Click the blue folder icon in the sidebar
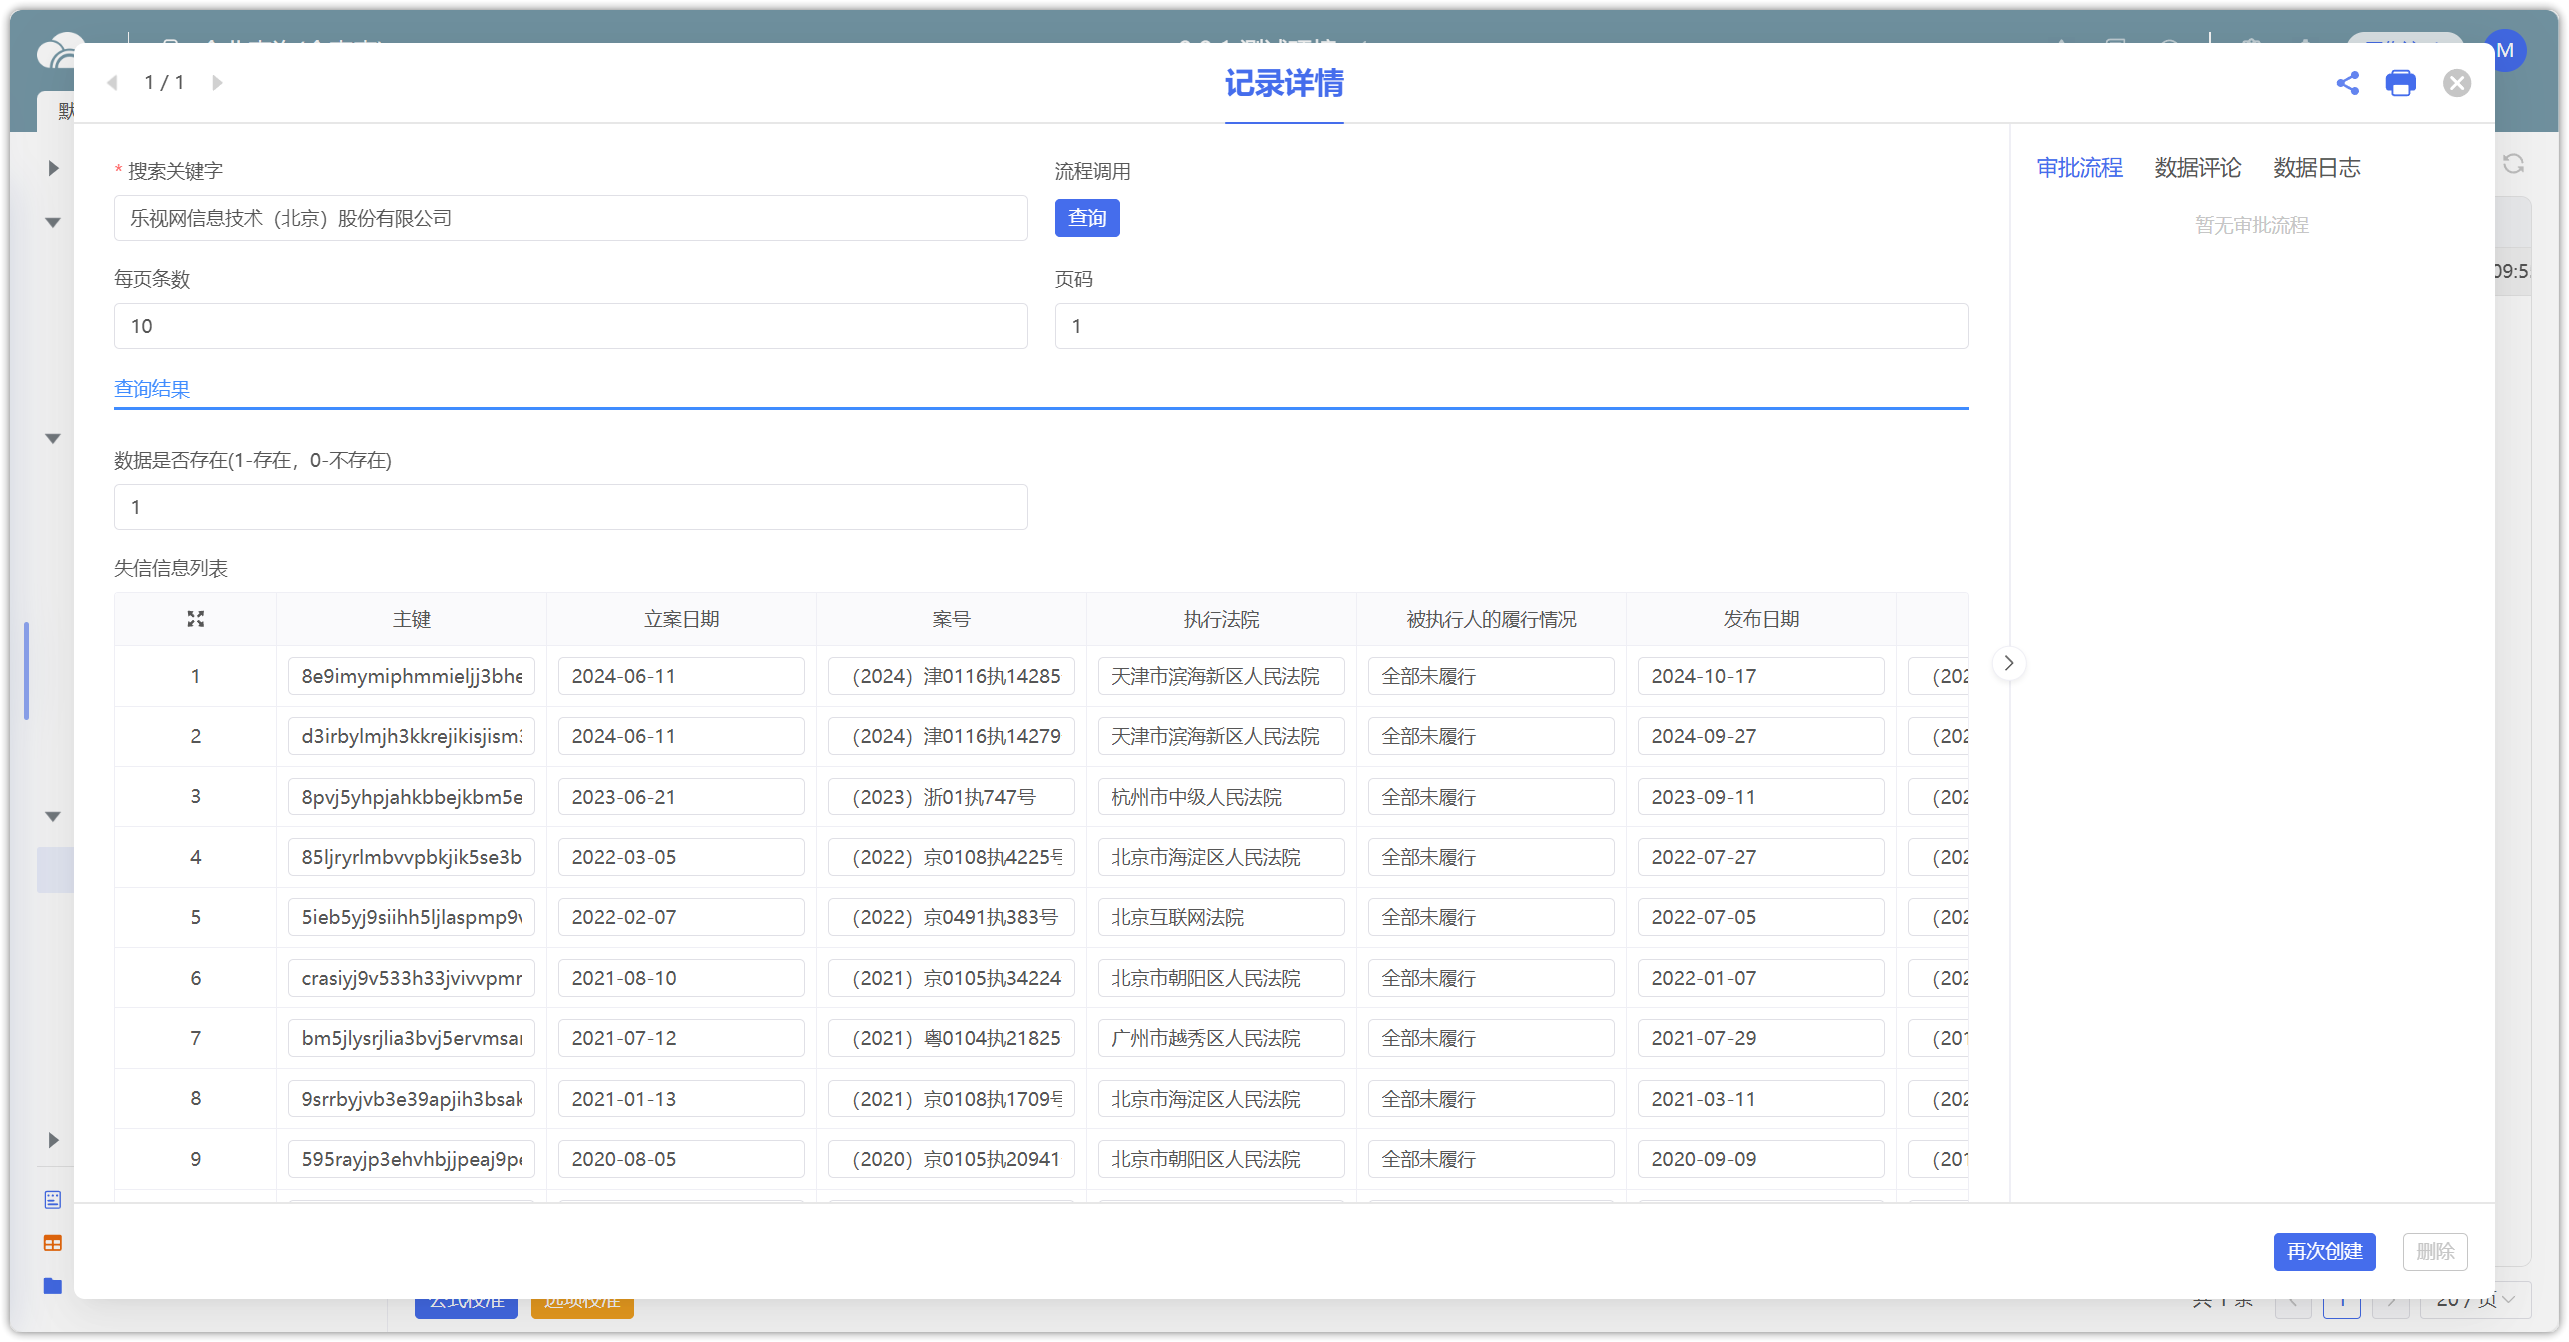Image resolution: width=2569 pixels, height=1342 pixels. pyautogui.click(x=53, y=1286)
